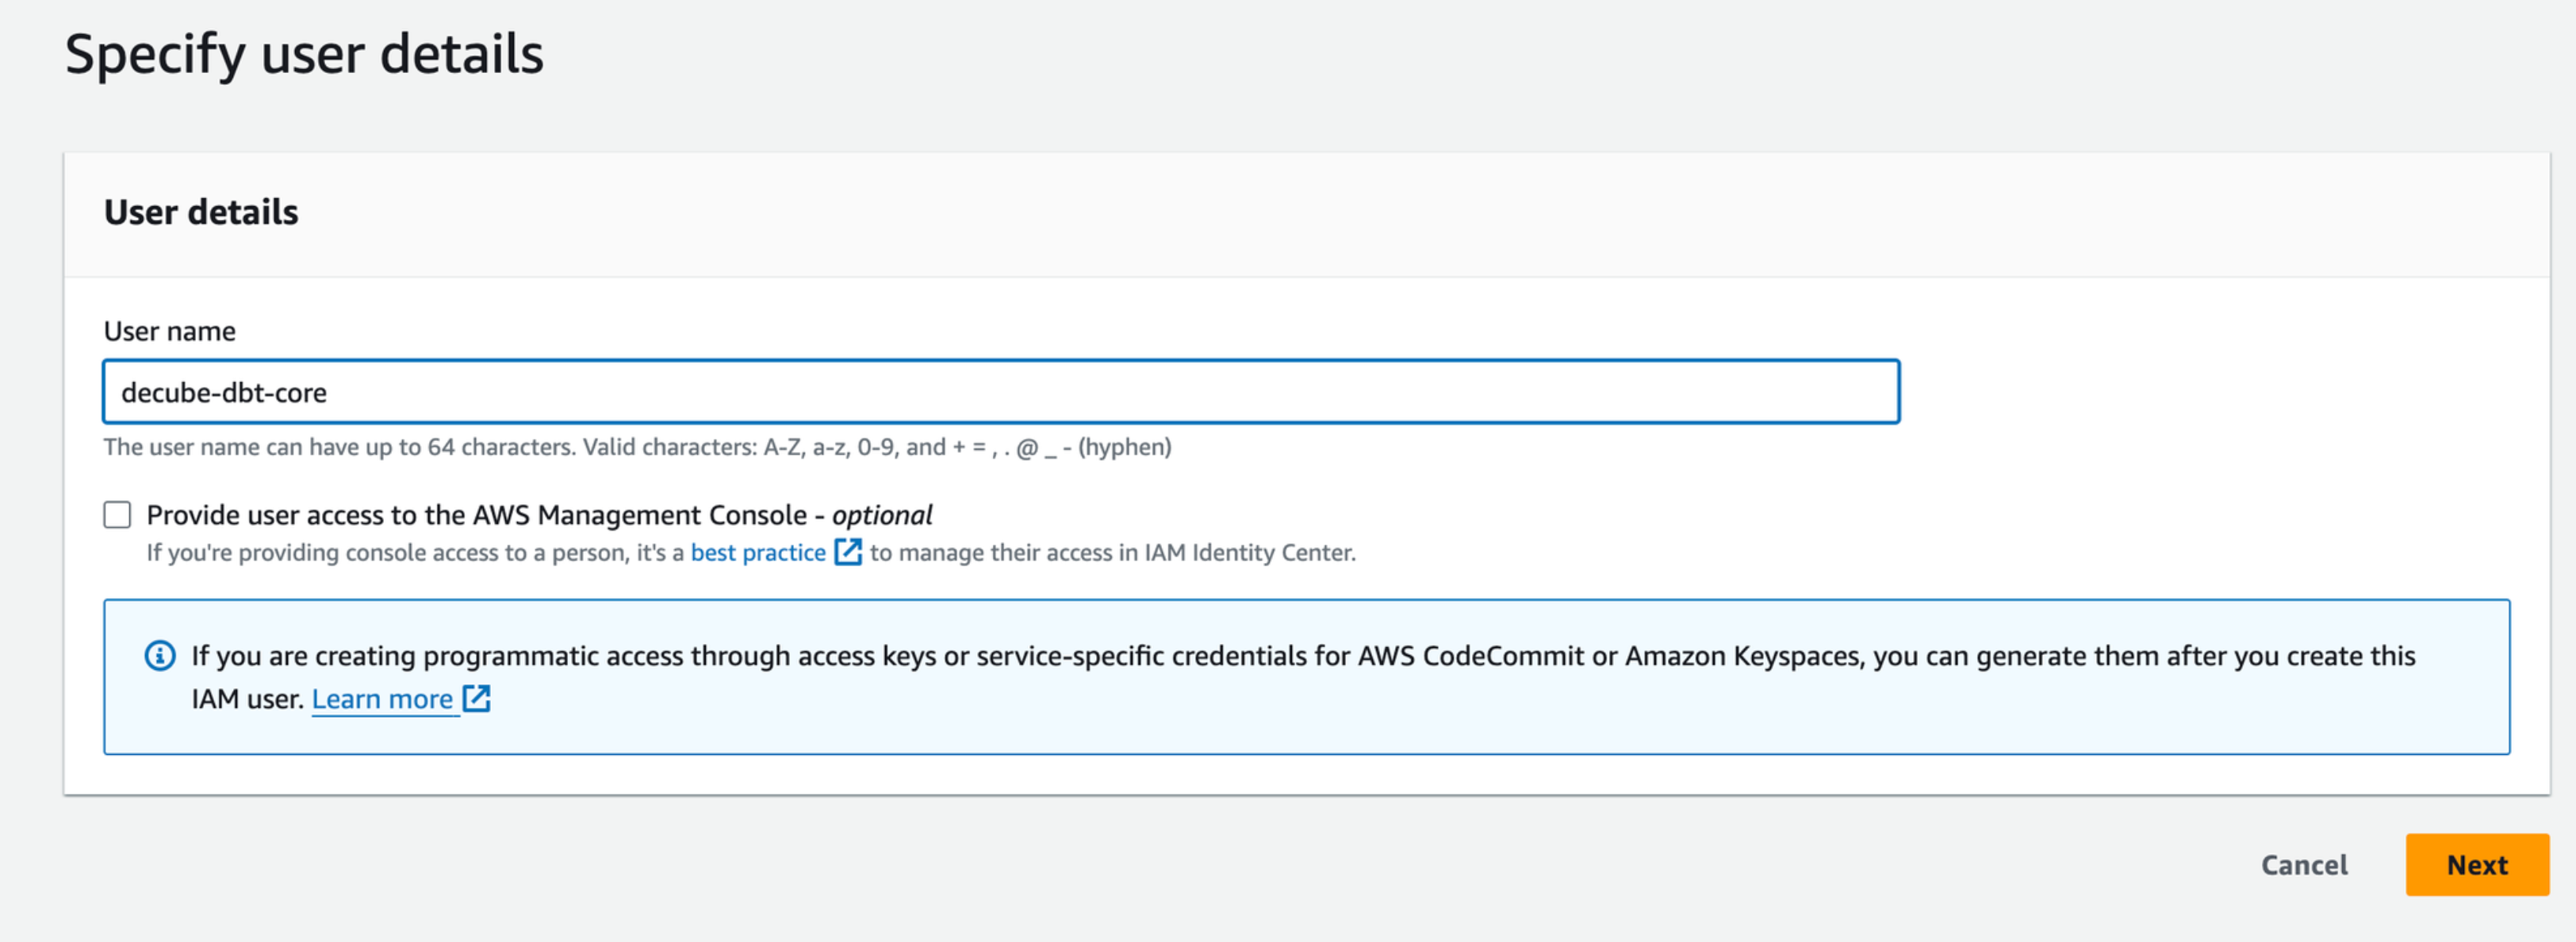Click the "decube-dbt-core" text in field
The image size is (2576, 942).
coord(224,393)
